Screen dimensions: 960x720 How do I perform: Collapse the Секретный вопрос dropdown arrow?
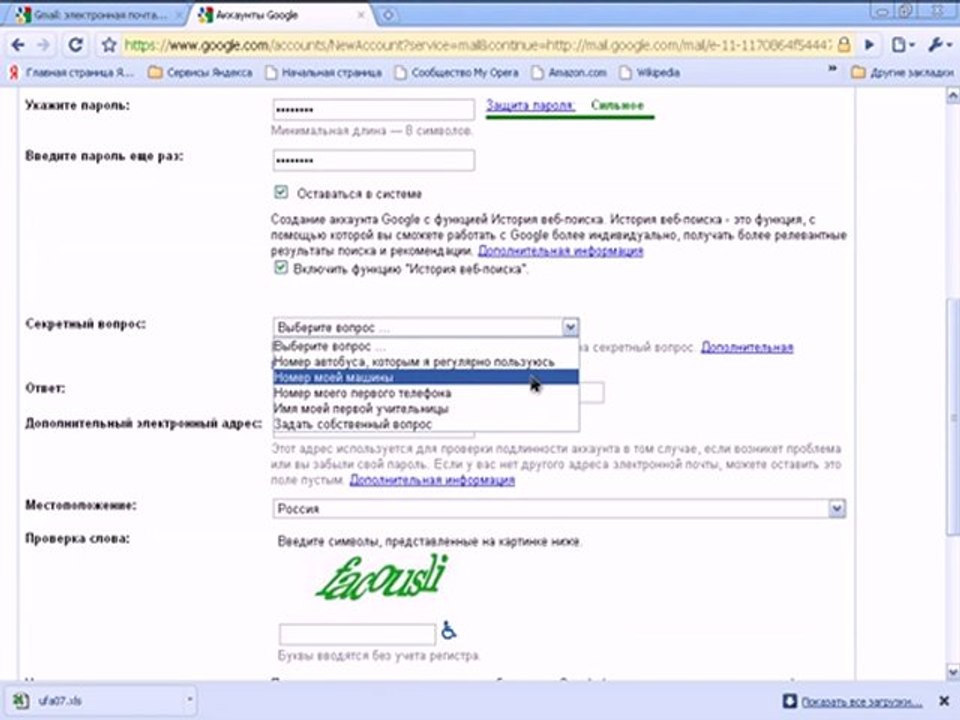coord(569,327)
